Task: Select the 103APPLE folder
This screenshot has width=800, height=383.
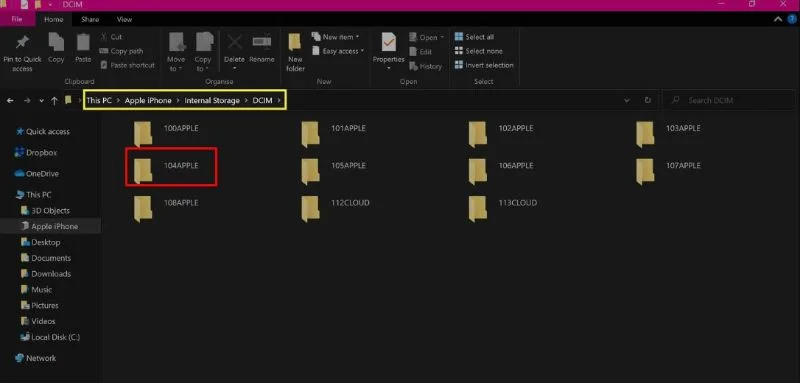Action: (668, 134)
